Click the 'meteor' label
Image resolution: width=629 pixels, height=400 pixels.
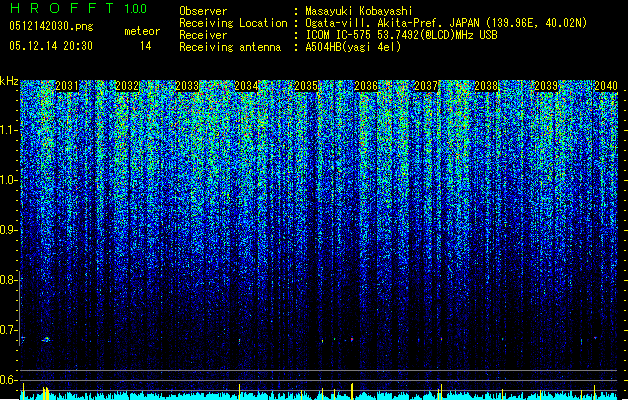(142, 31)
